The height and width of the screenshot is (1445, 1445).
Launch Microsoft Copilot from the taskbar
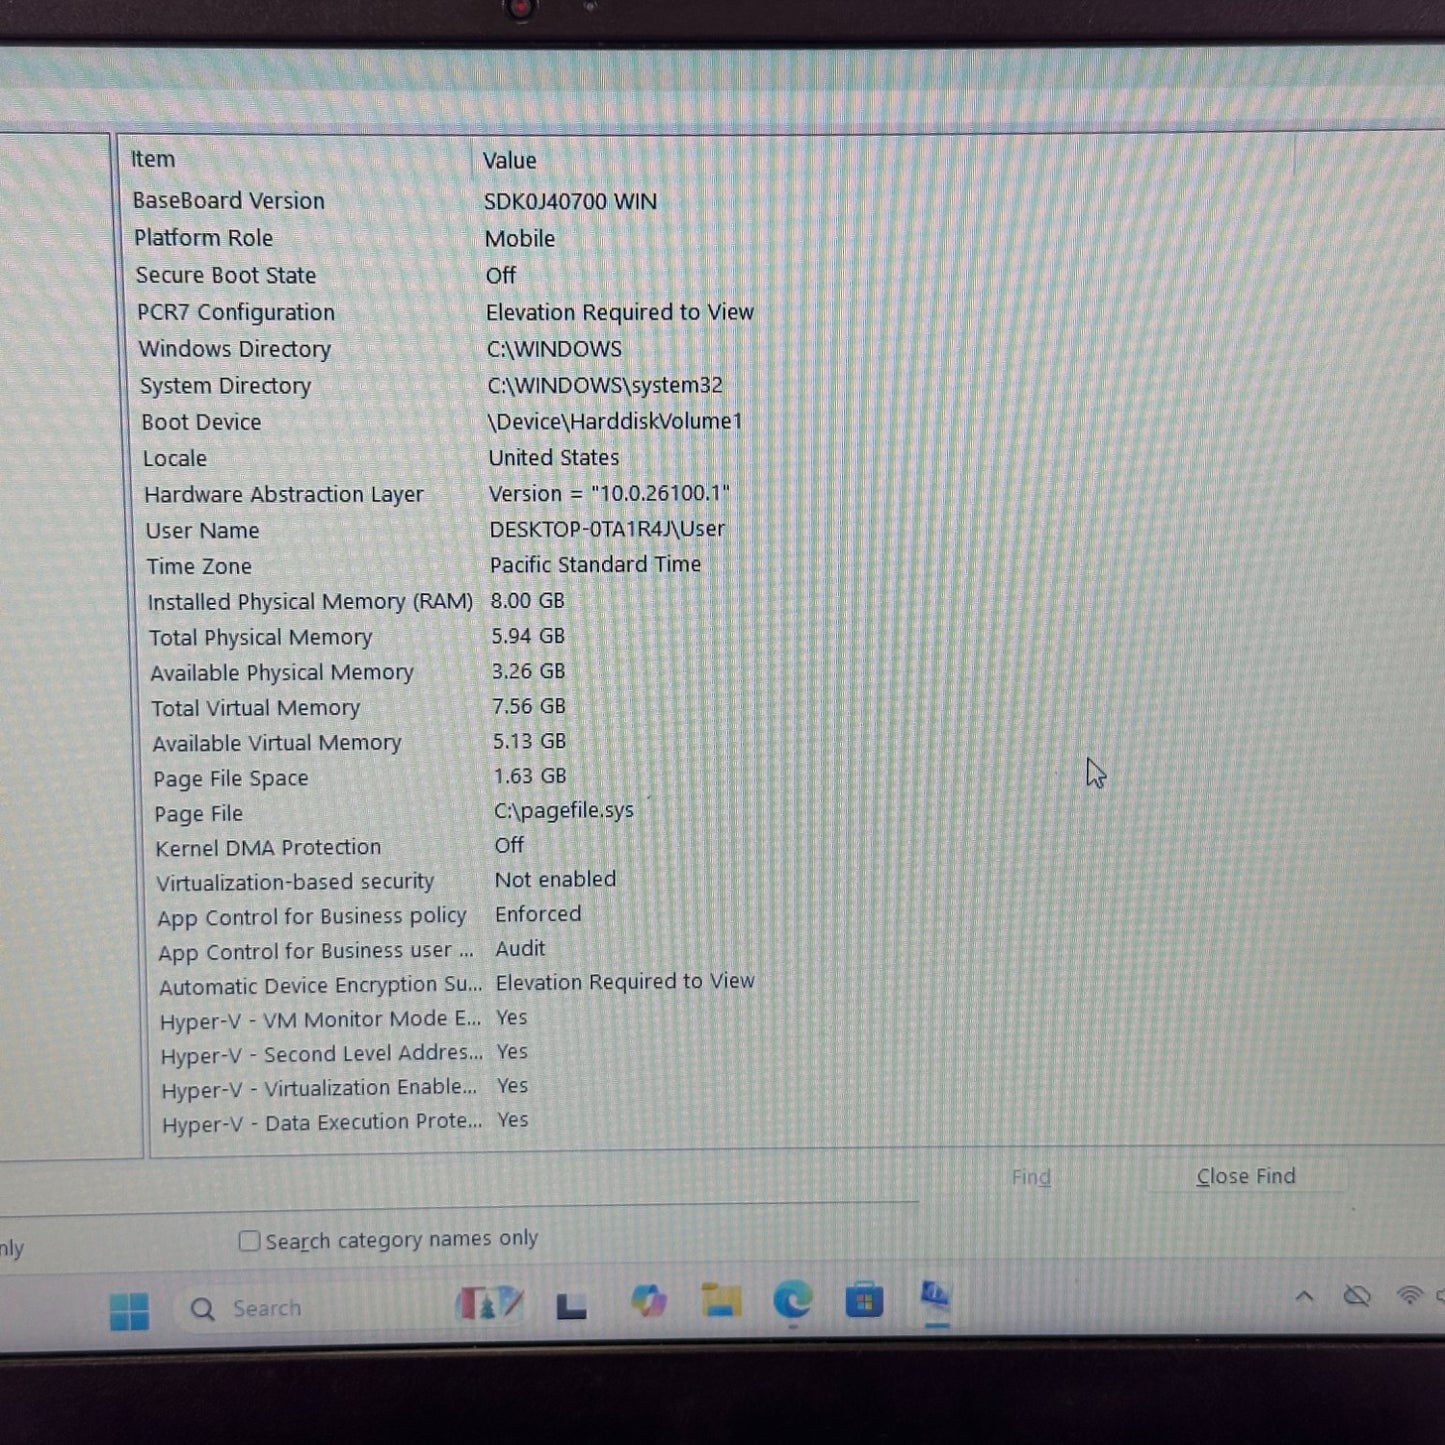(x=648, y=1302)
